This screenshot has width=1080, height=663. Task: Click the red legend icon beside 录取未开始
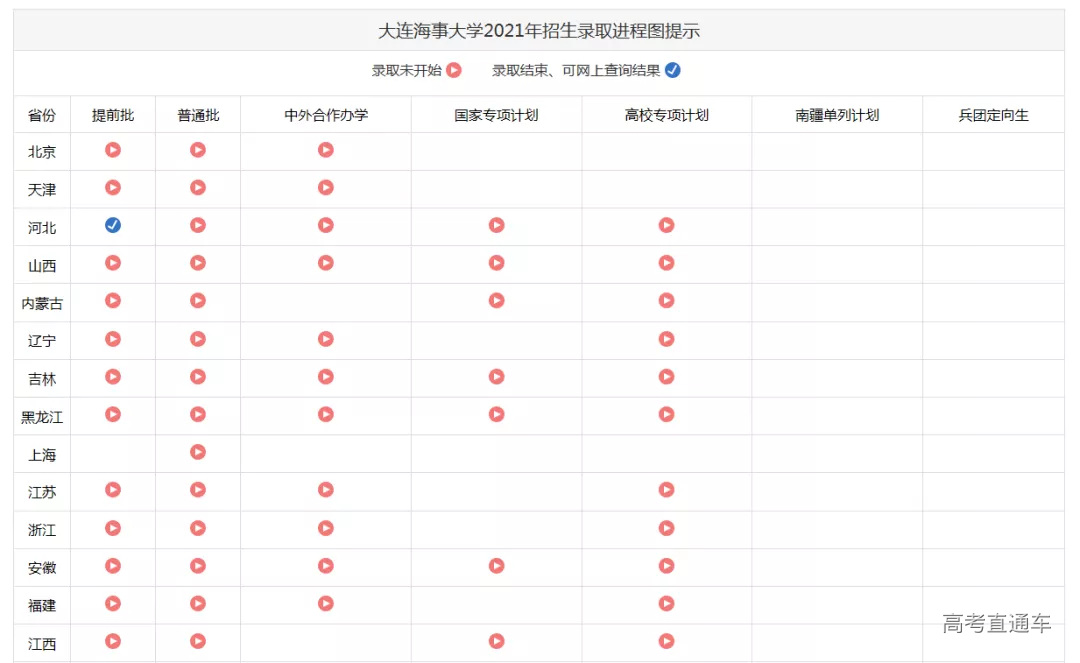pyautogui.click(x=454, y=70)
